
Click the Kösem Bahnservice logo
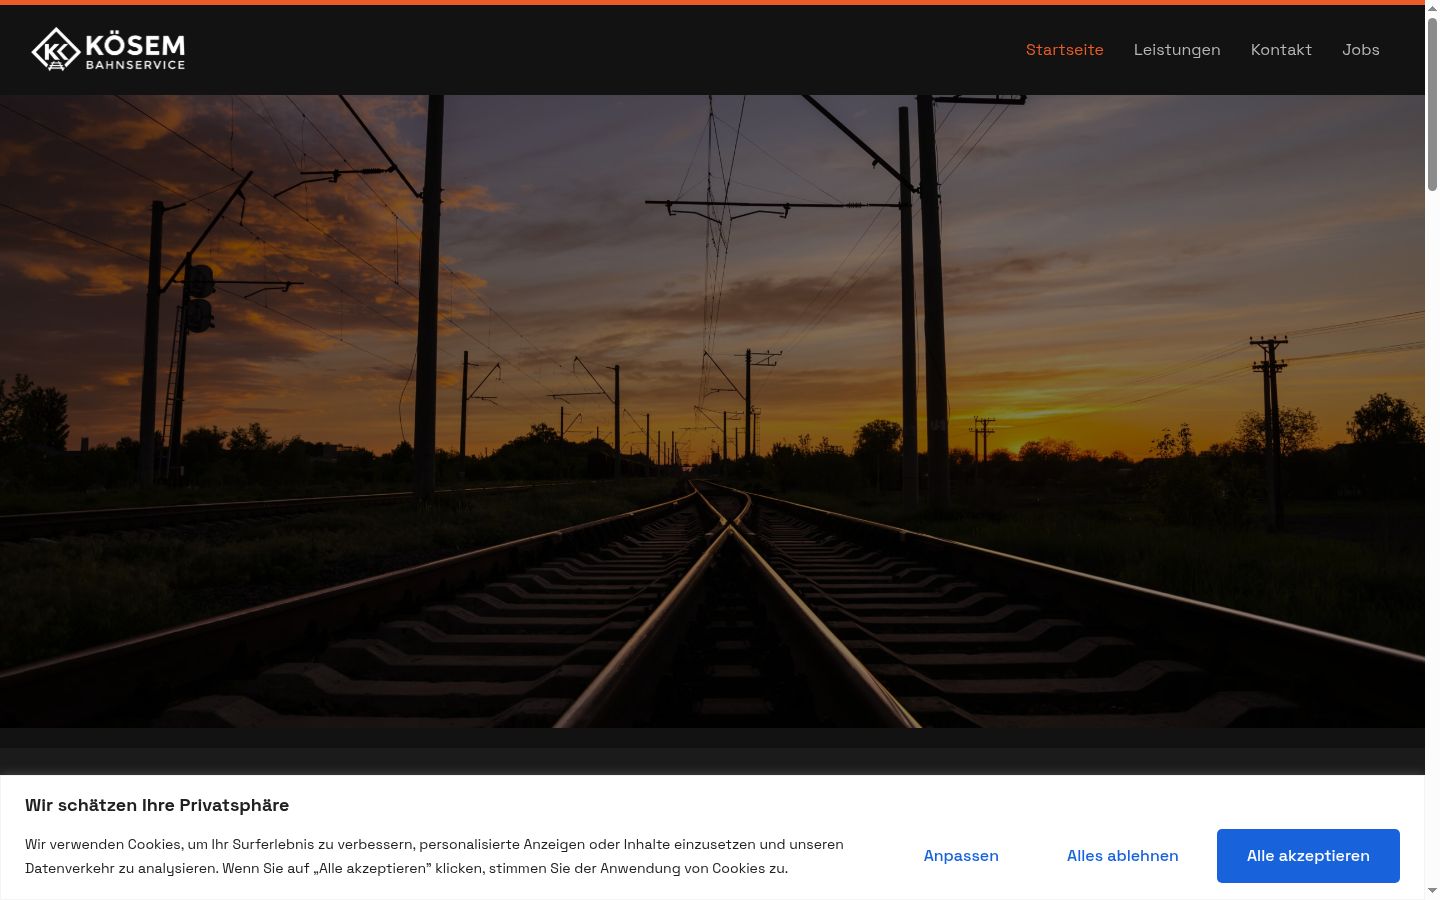pyautogui.click(x=108, y=50)
